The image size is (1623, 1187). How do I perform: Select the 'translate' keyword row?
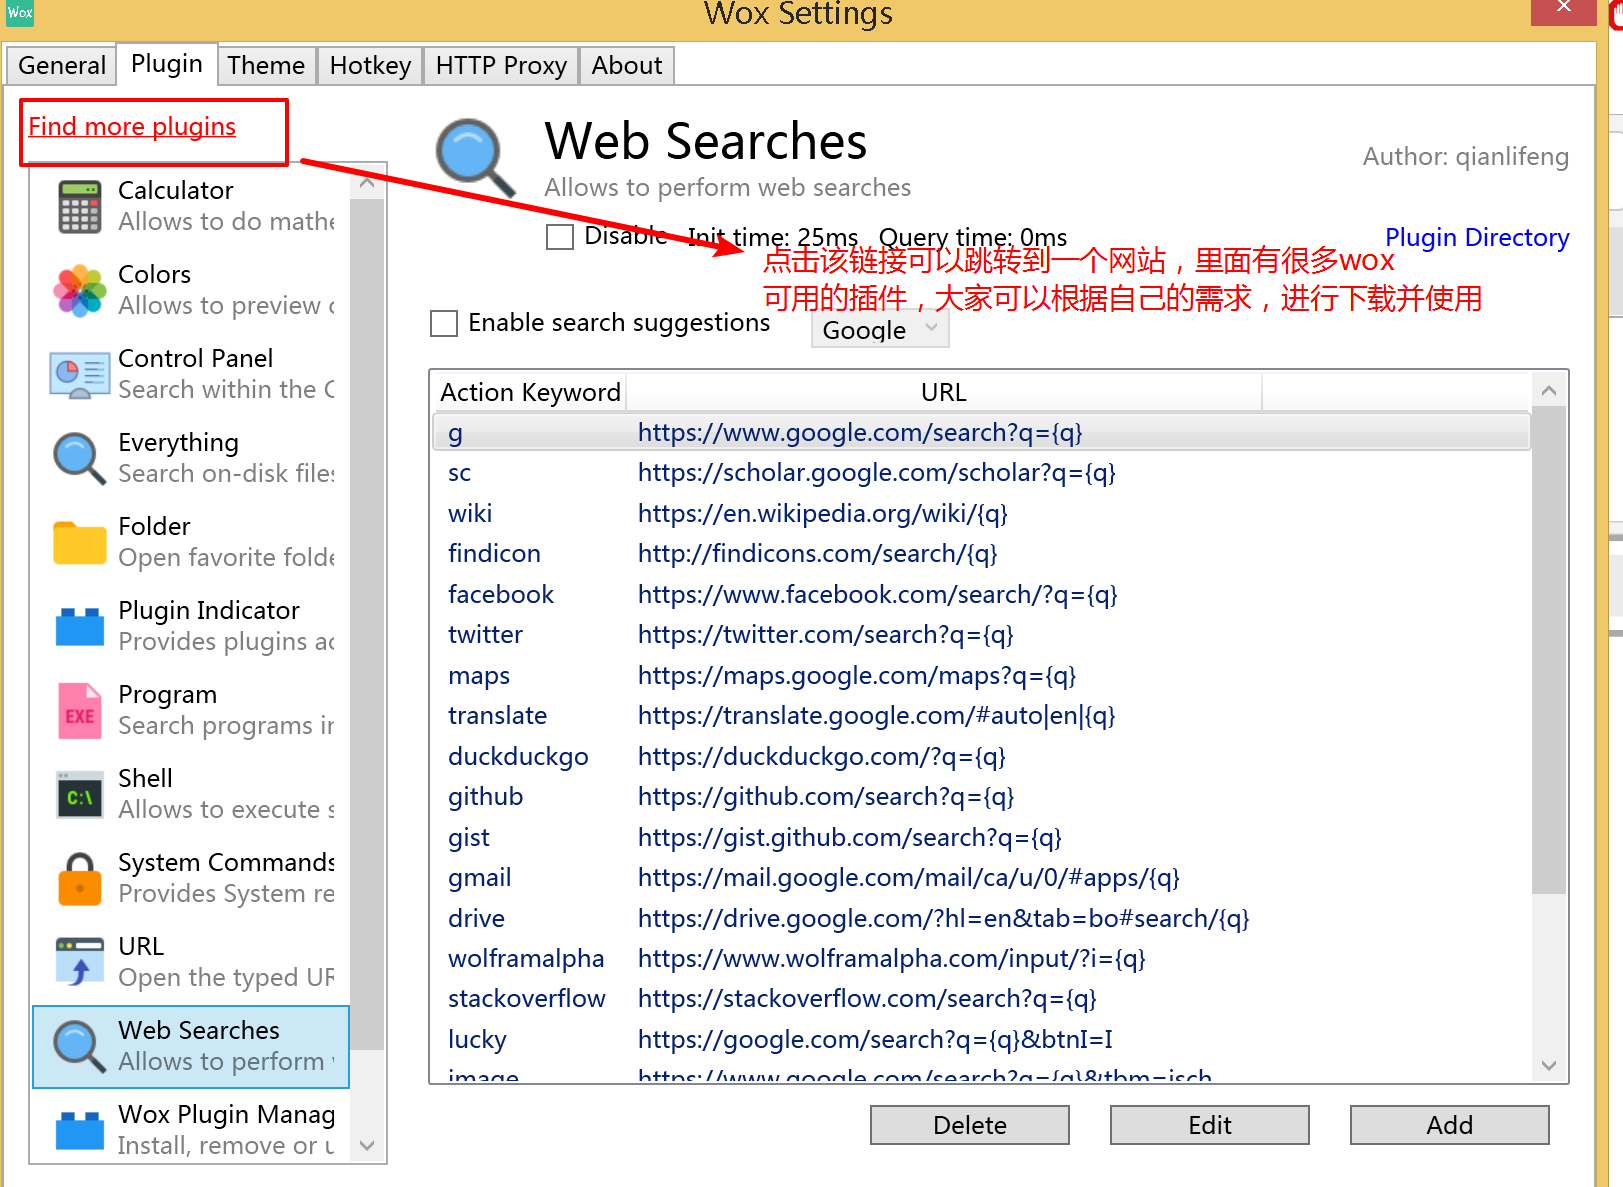click(x=981, y=716)
